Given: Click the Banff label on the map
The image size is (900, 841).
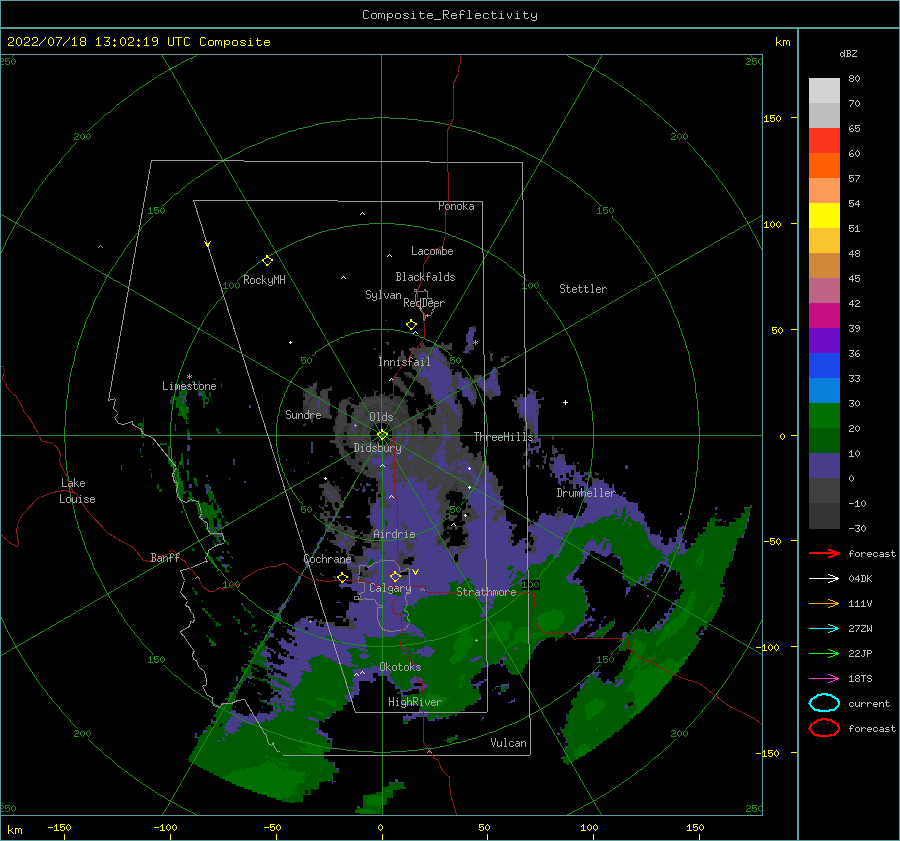Looking at the screenshot, I should tap(165, 557).
